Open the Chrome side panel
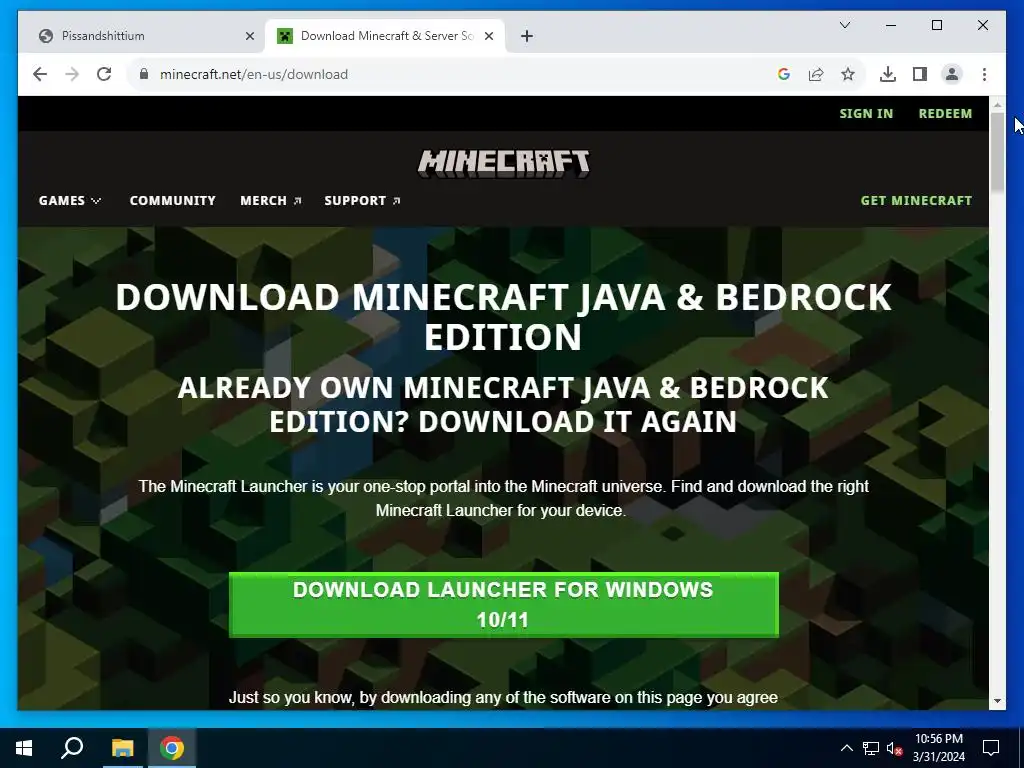 tap(920, 74)
